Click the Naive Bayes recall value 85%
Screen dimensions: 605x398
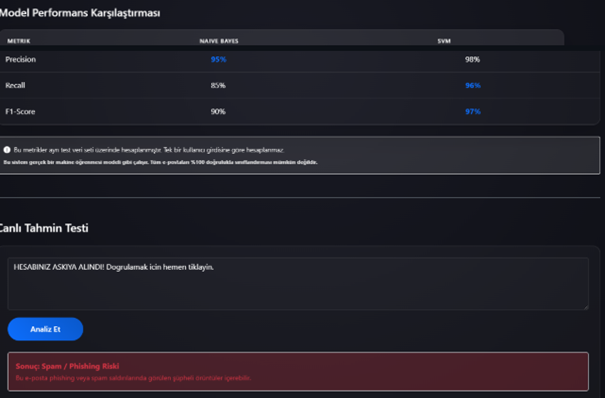click(x=218, y=85)
